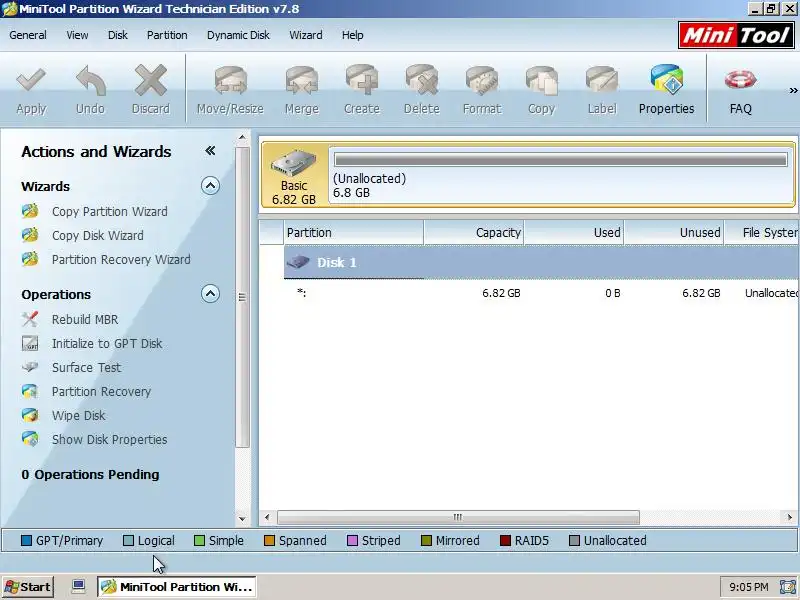
Task: Click the Delete partition icon
Action: (x=421, y=80)
